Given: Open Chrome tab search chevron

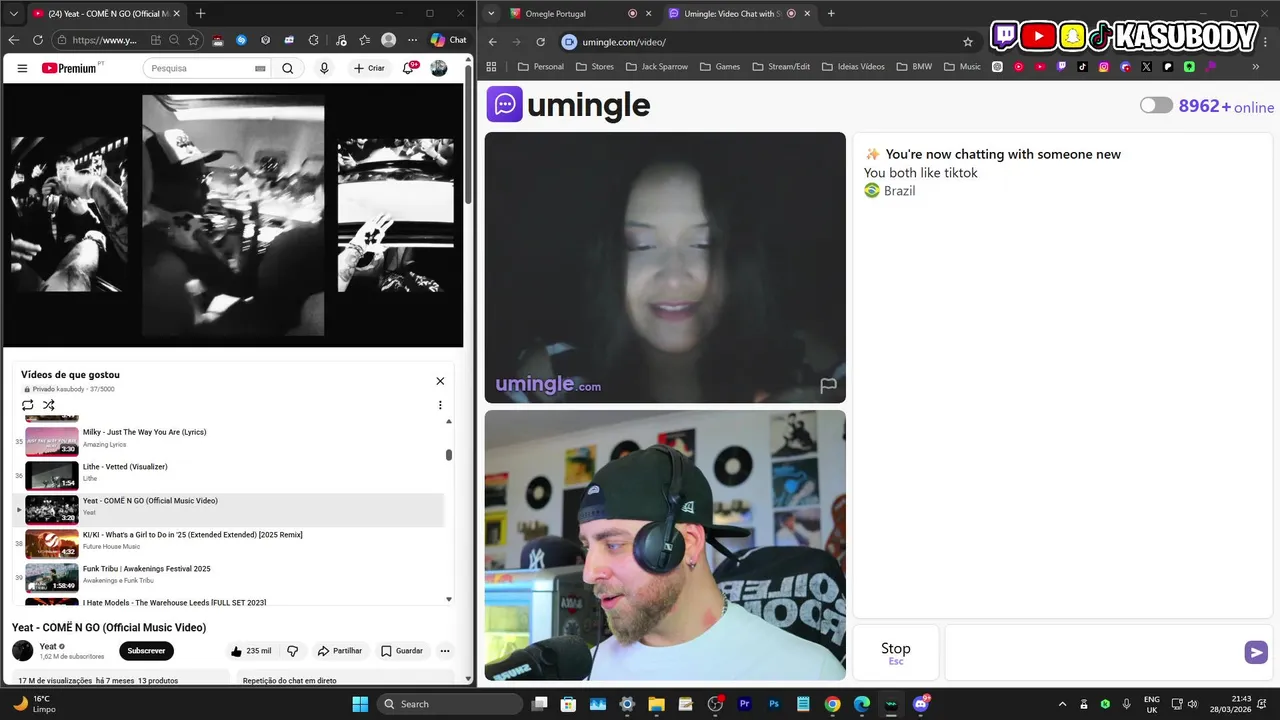Looking at the screenshot, I should (x=490, y=14).
